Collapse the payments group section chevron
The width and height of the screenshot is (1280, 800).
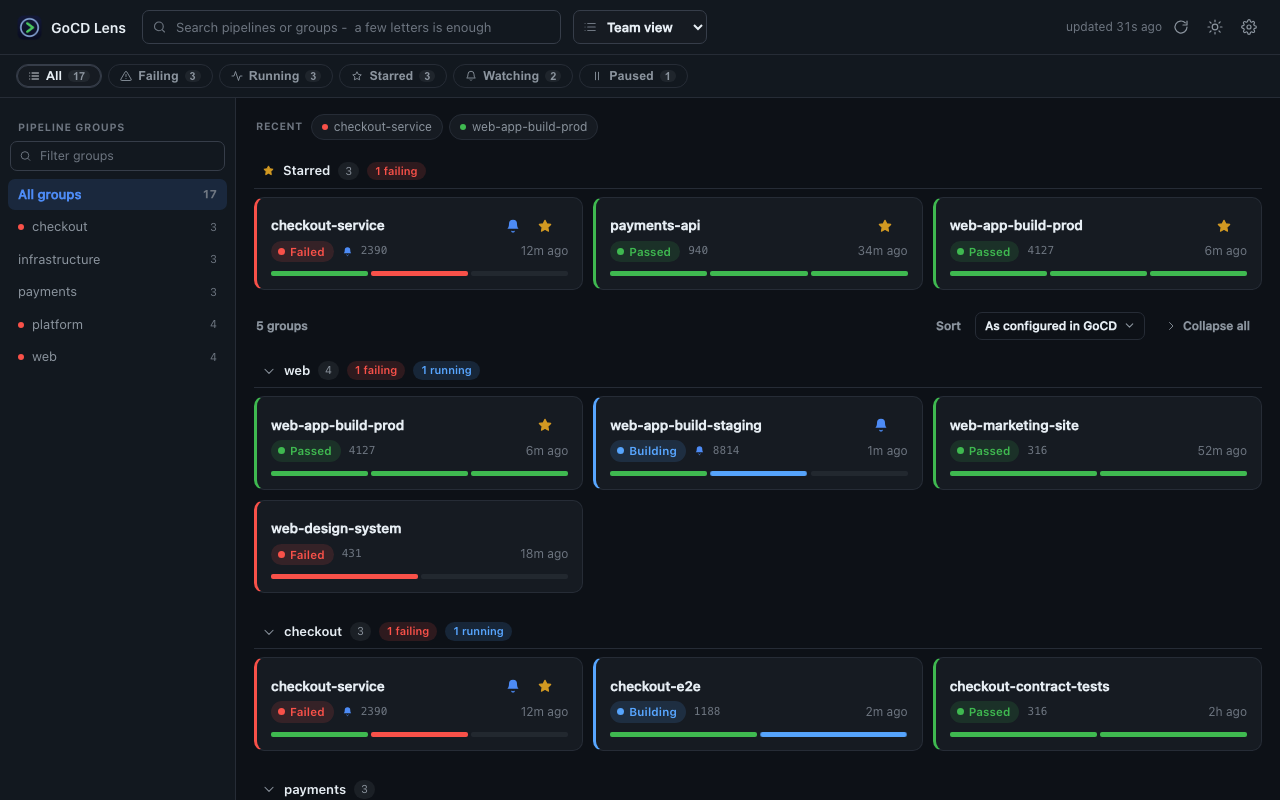(269, 790)
